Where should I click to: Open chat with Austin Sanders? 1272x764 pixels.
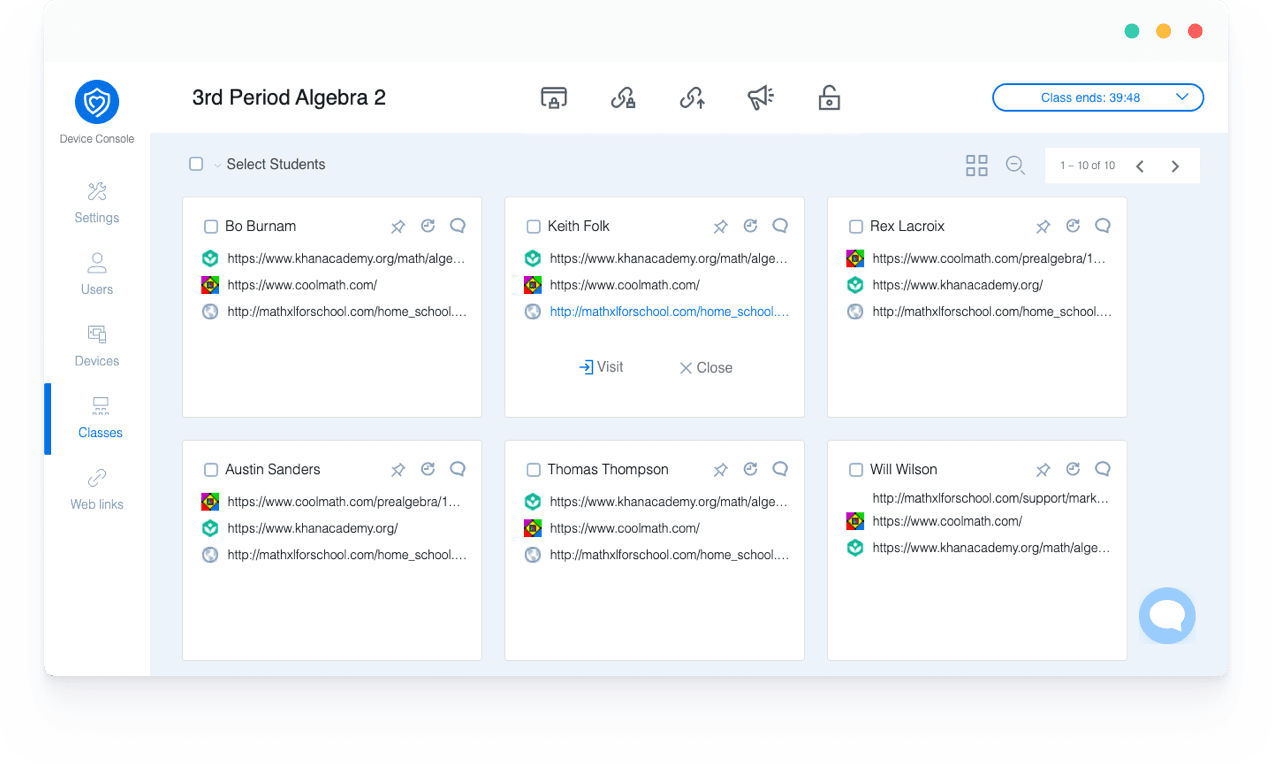[458, 469]
